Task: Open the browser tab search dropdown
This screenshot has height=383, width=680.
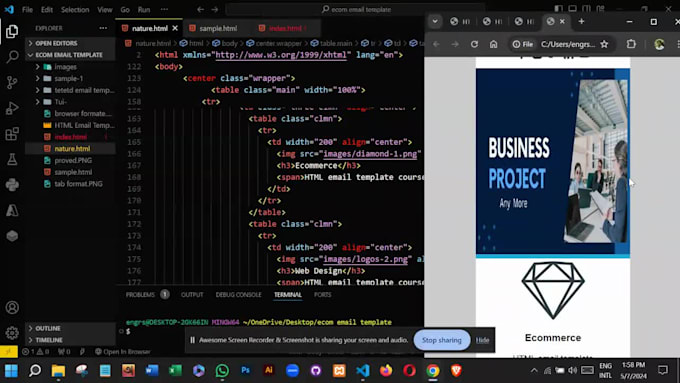Action: point(435,21)
